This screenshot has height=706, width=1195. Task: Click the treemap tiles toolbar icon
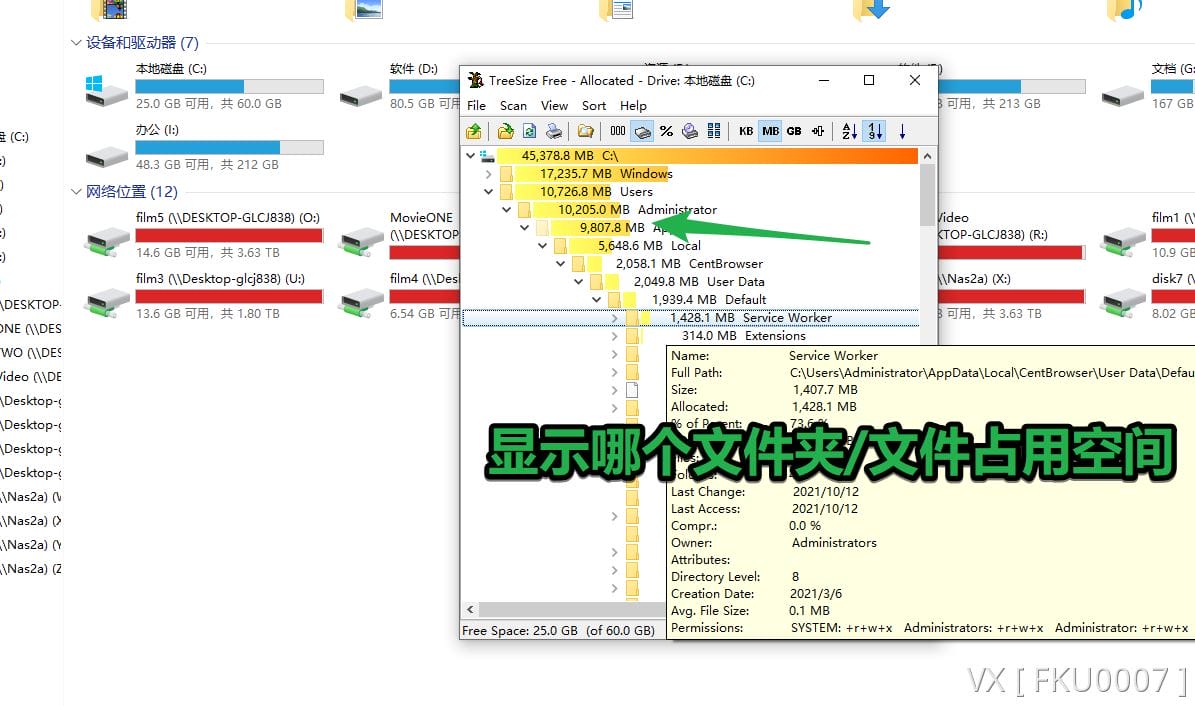(714, 131)
